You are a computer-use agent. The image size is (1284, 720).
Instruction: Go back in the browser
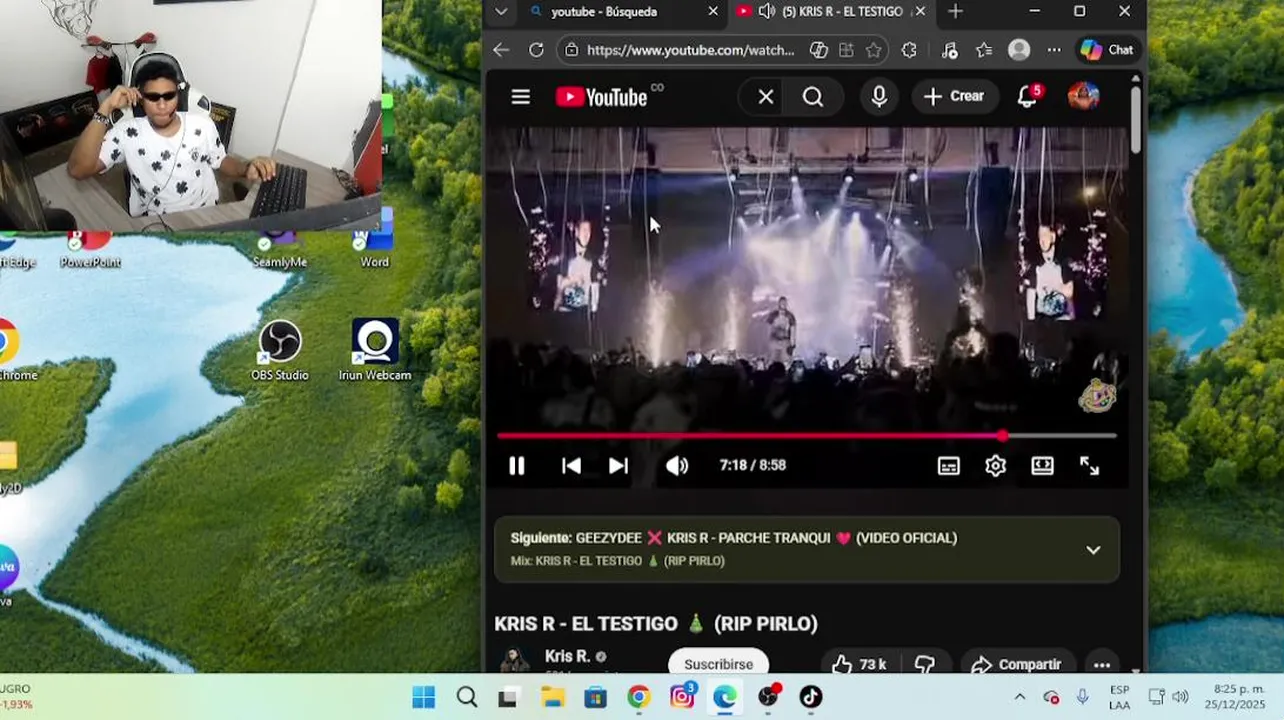click(x=501, y=50)
